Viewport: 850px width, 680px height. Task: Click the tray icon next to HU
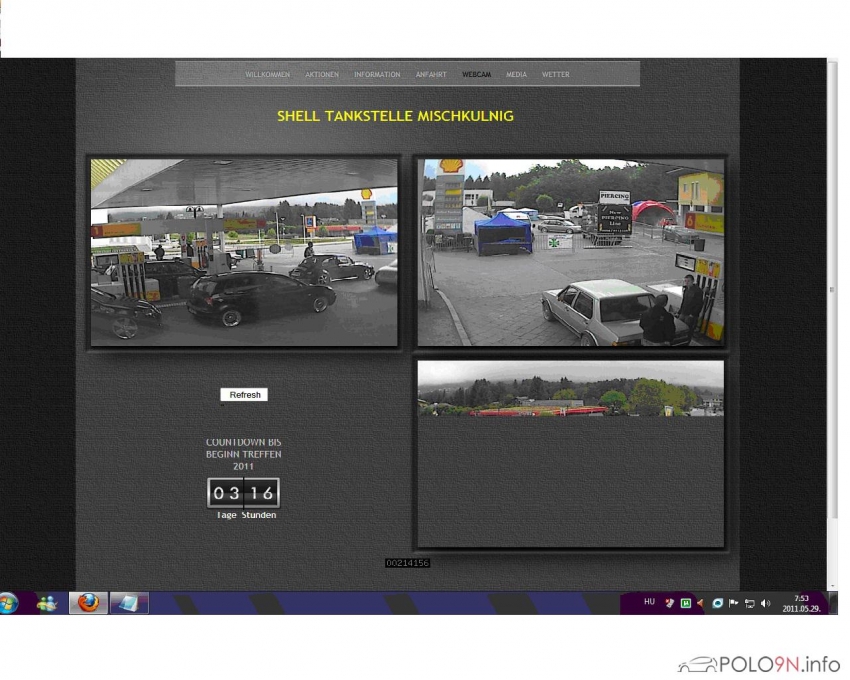669,603
